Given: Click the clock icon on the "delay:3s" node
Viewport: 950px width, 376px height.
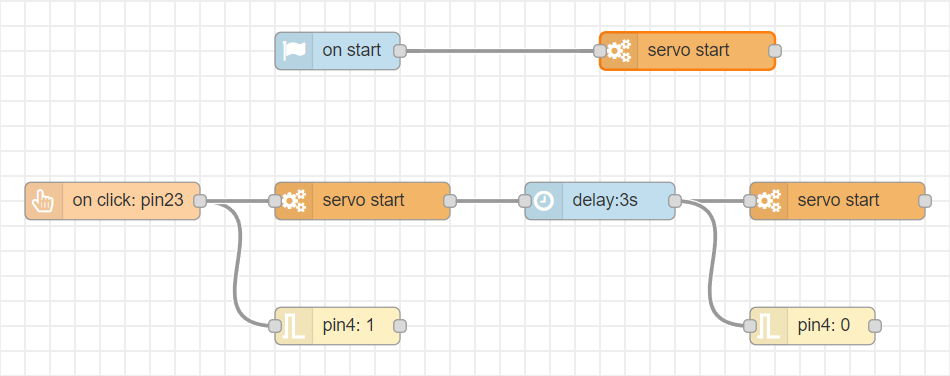Looking at the screenshot, I should pyautogui.click(x=544, y=200).
